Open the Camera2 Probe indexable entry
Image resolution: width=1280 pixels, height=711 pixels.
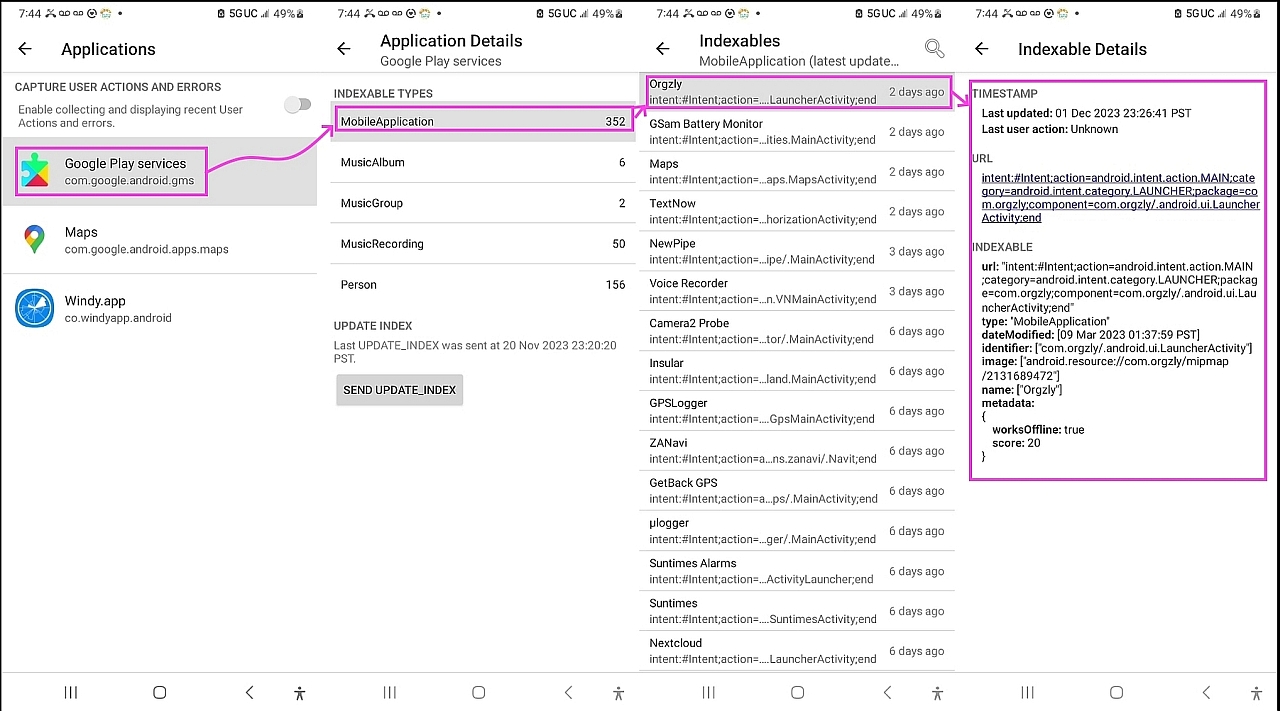(x=797, y=332)
